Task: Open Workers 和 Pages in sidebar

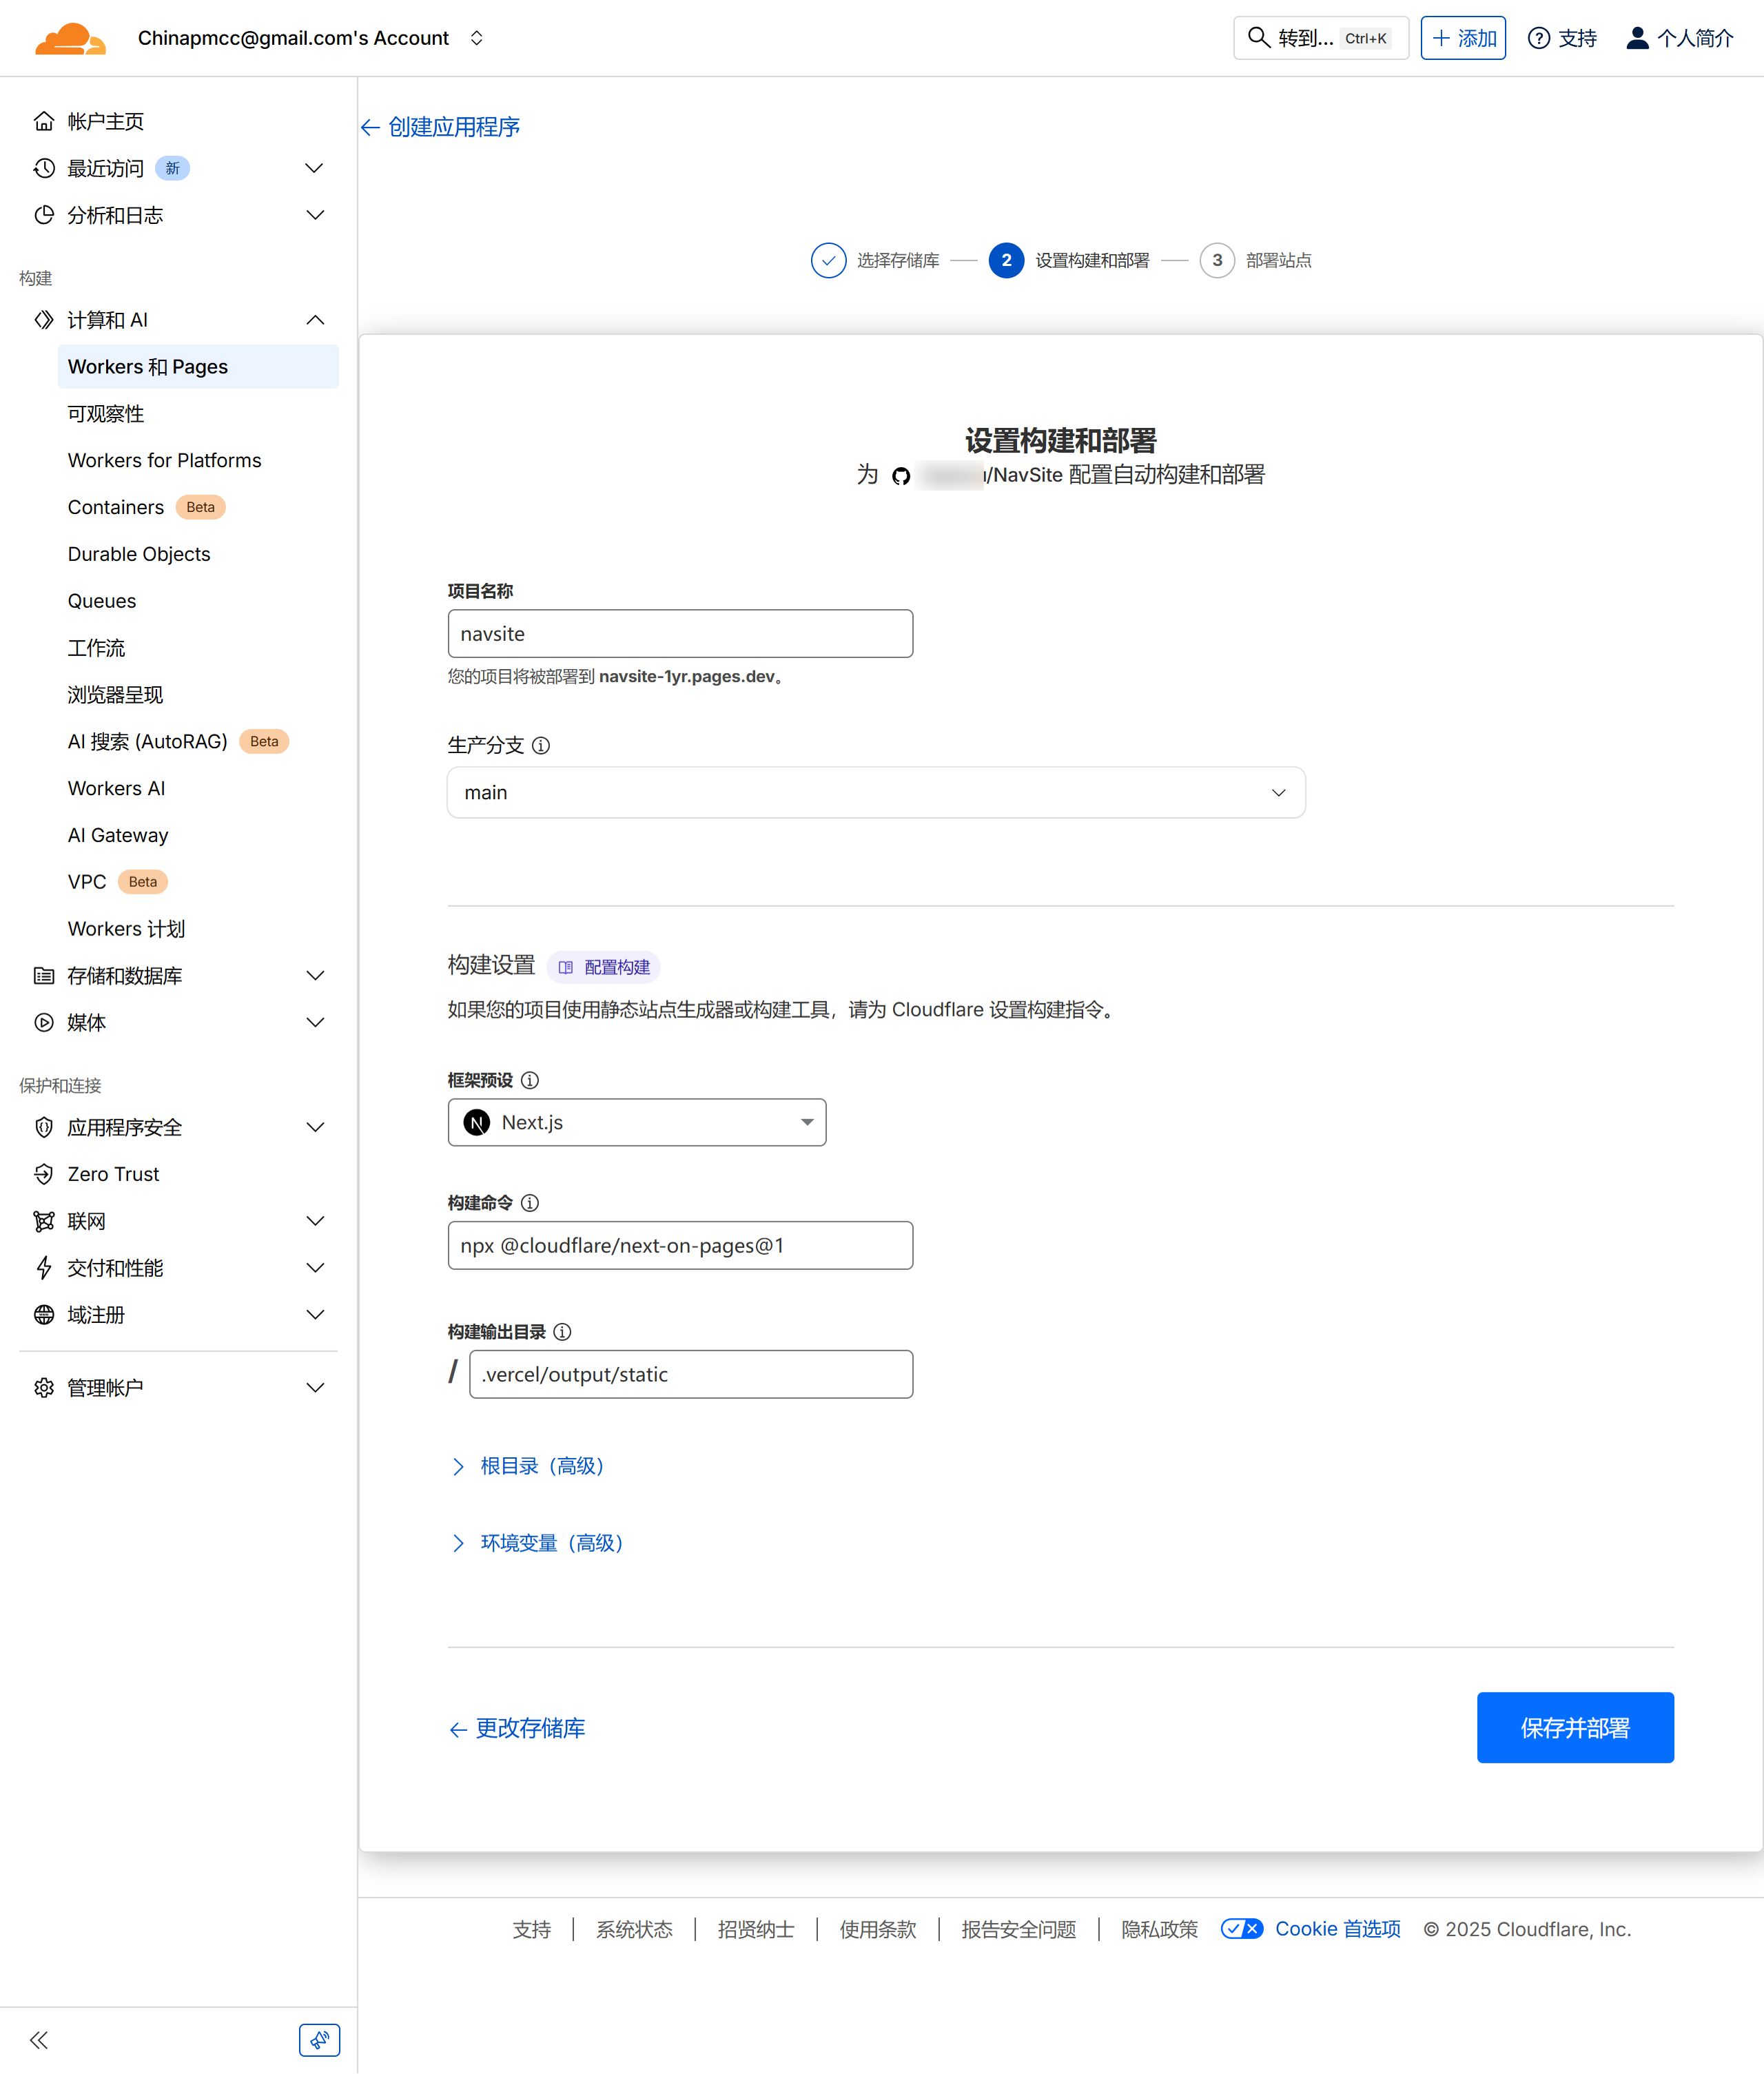Action: click(148, 367)
